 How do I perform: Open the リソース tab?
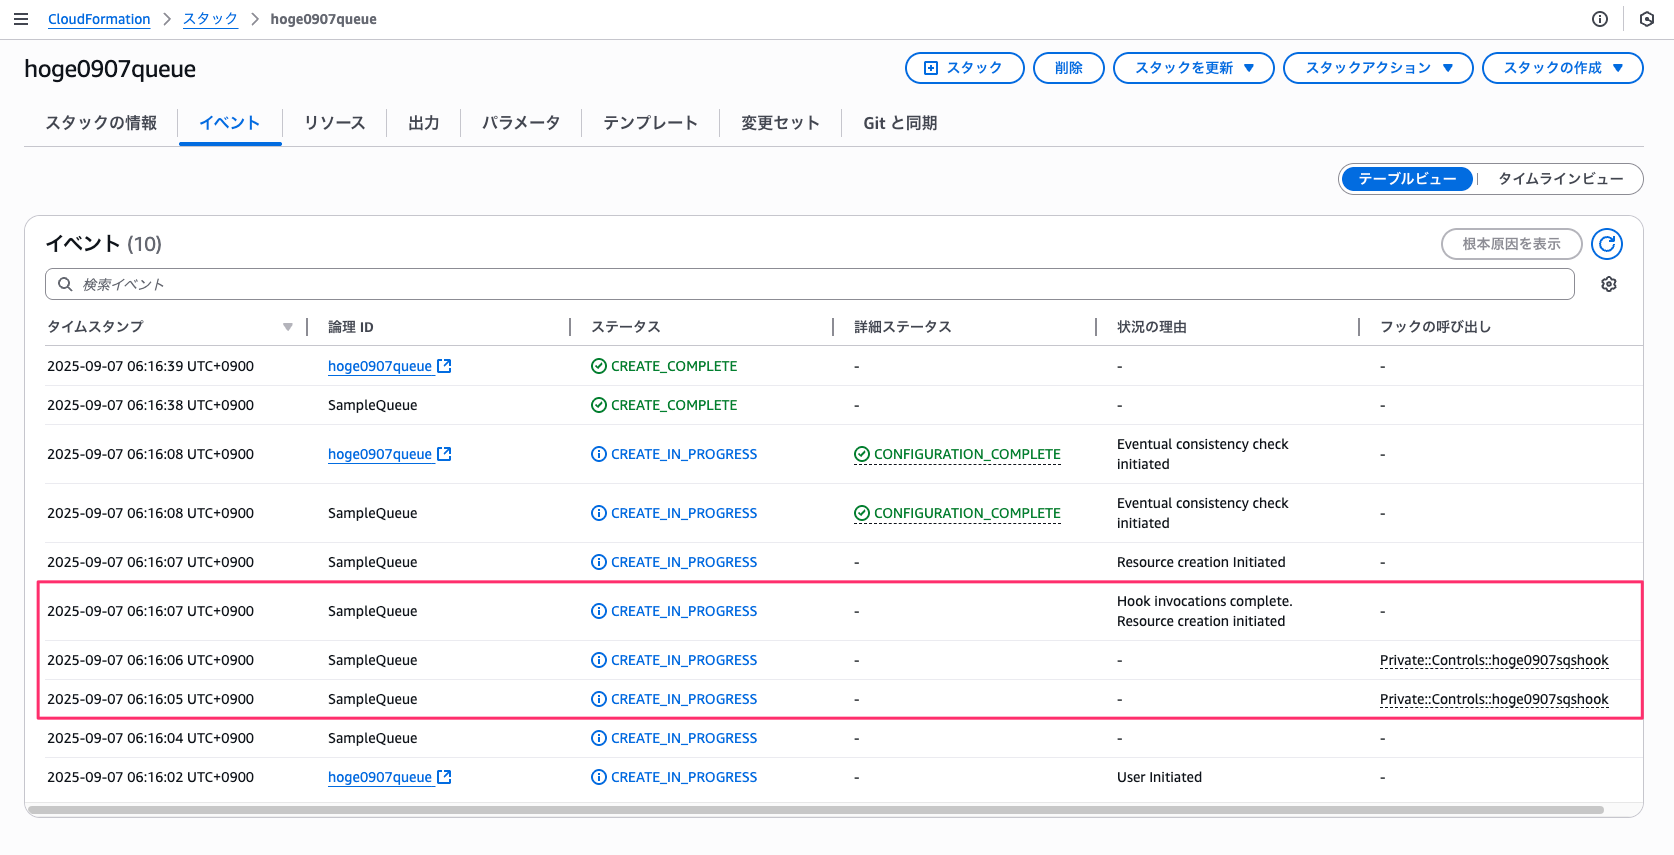tap(334, 123)
